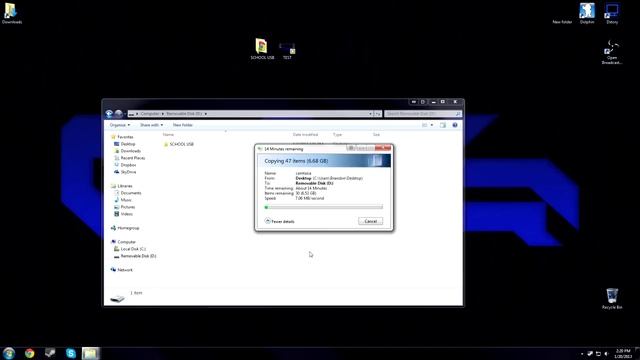Sort files by Type column header

pyautogui.click(x=337, y=134)
